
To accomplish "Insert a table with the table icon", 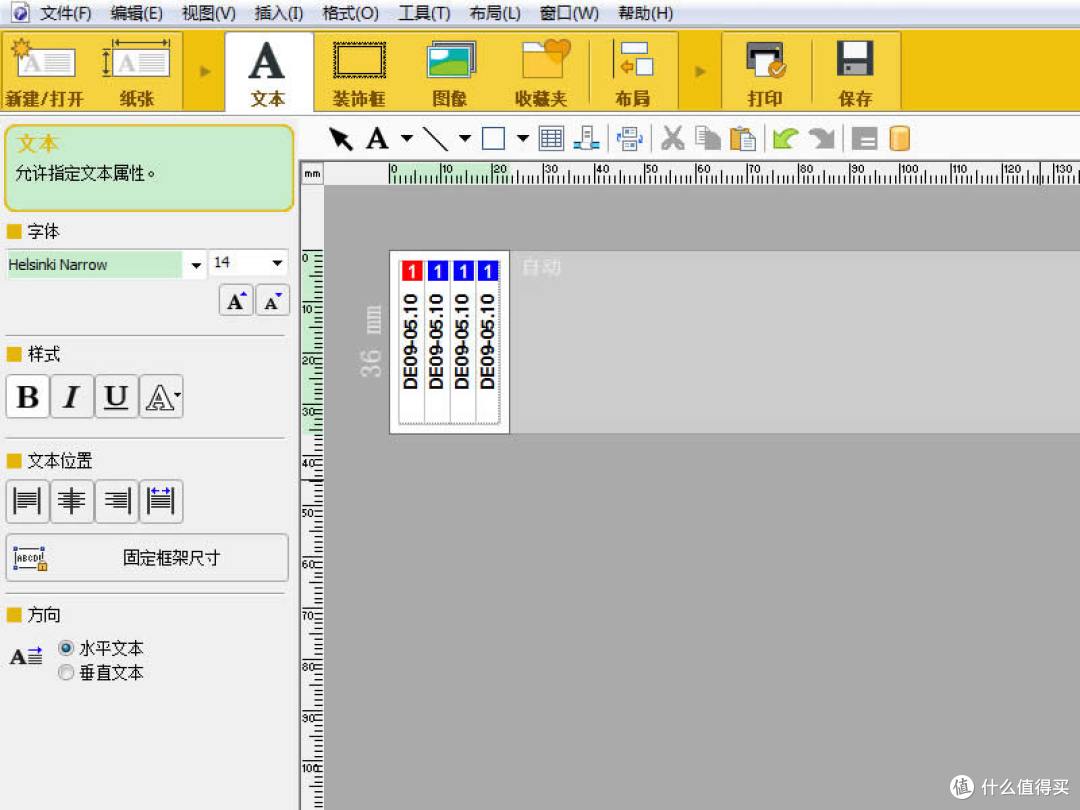I will click(551, 138).
